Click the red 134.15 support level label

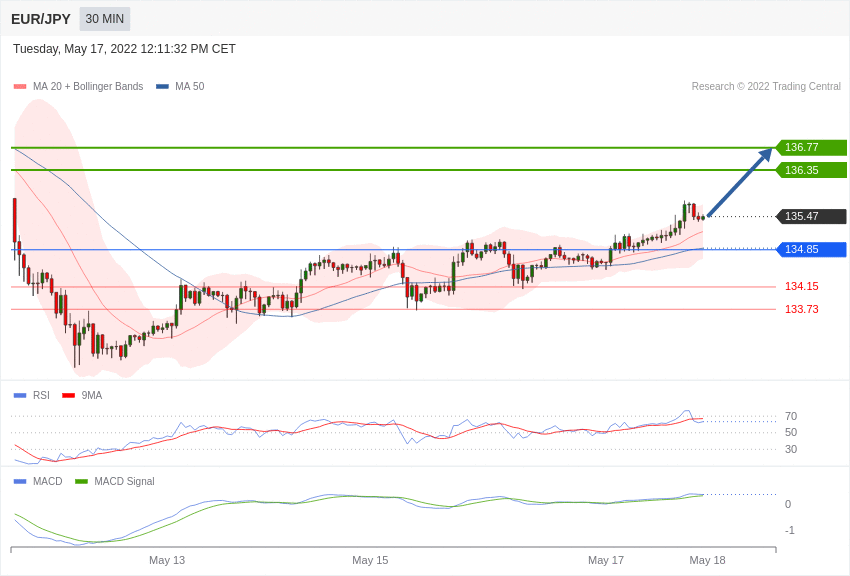(801, 286)
